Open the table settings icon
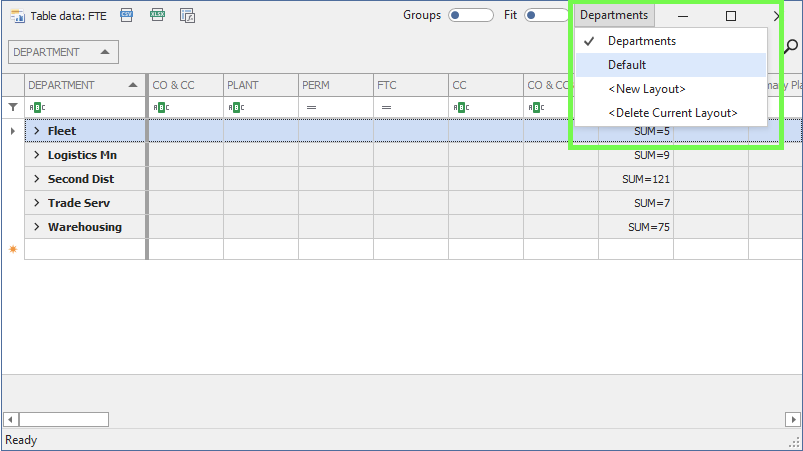This screenshot has height=451, width=803. [x=188, y=15]
